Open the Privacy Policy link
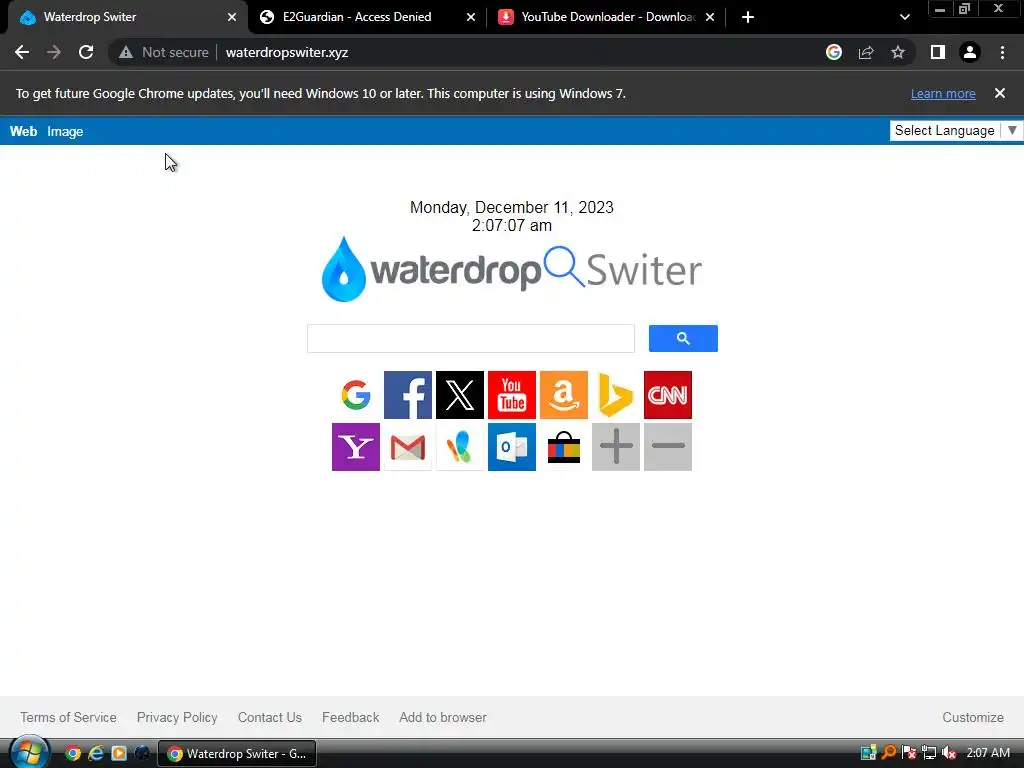1024x768 pixels. click(x=177, y=717)
